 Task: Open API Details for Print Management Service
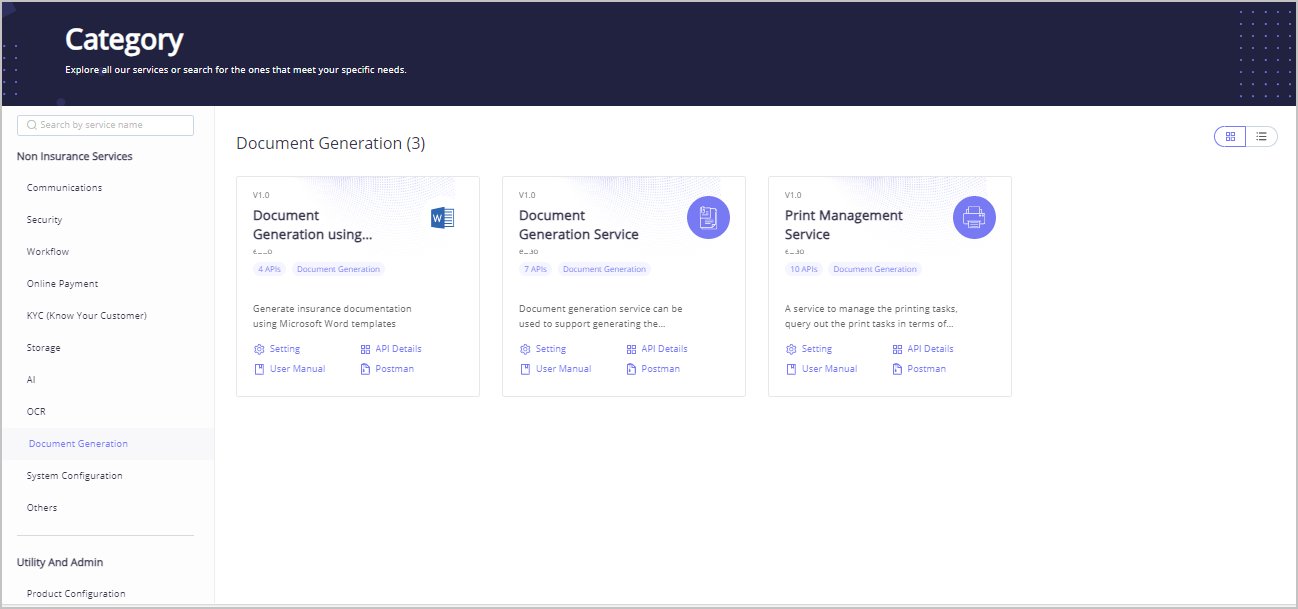(930, 349)
